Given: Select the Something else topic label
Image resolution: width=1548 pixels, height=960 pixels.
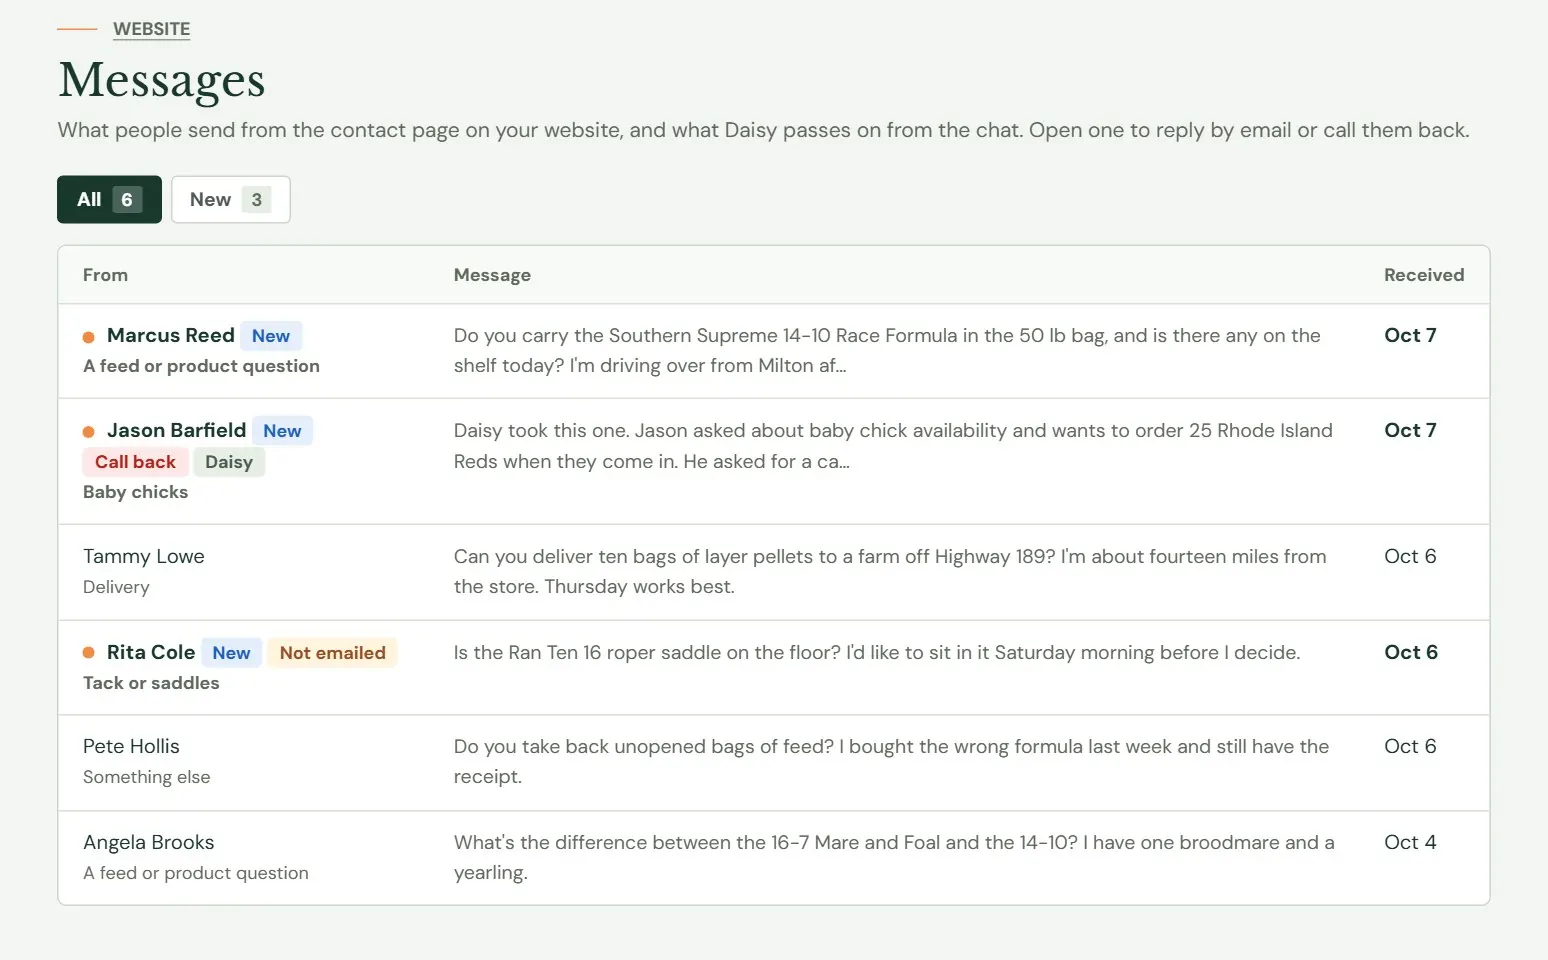Looking at the screenshot, I should [x=147, y=777].
